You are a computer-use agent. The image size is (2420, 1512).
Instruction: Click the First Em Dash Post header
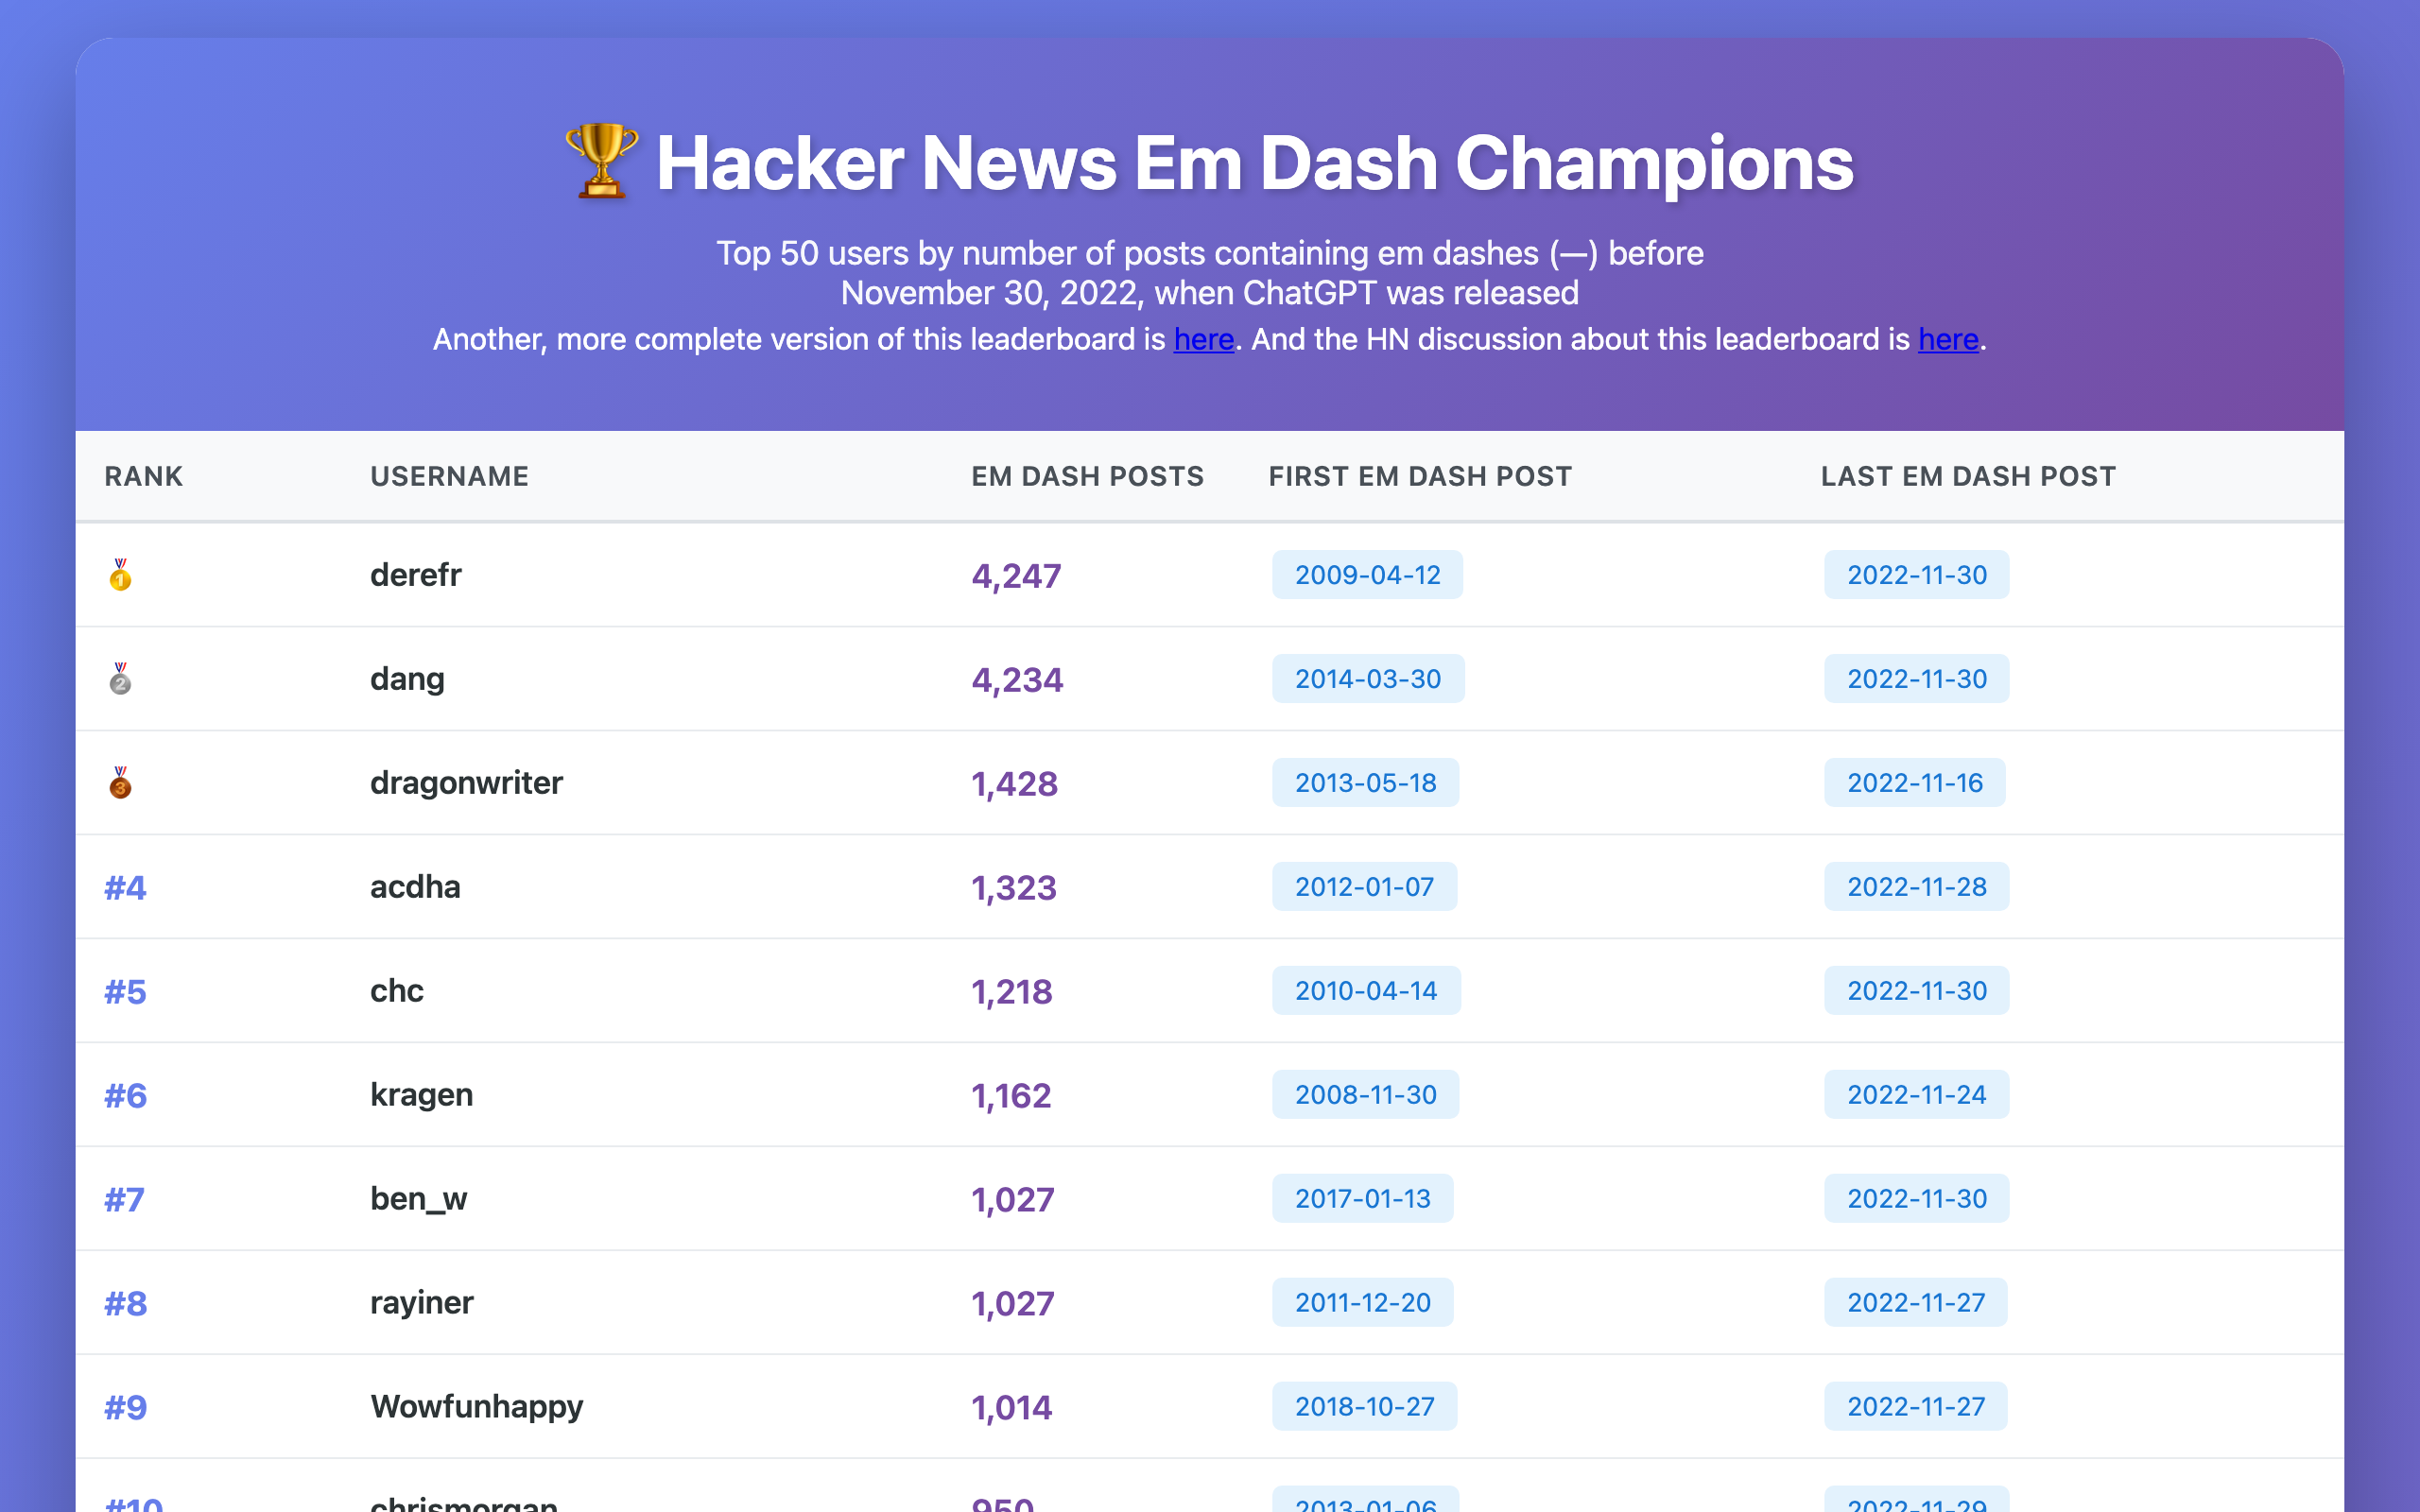click(1420, 476)
